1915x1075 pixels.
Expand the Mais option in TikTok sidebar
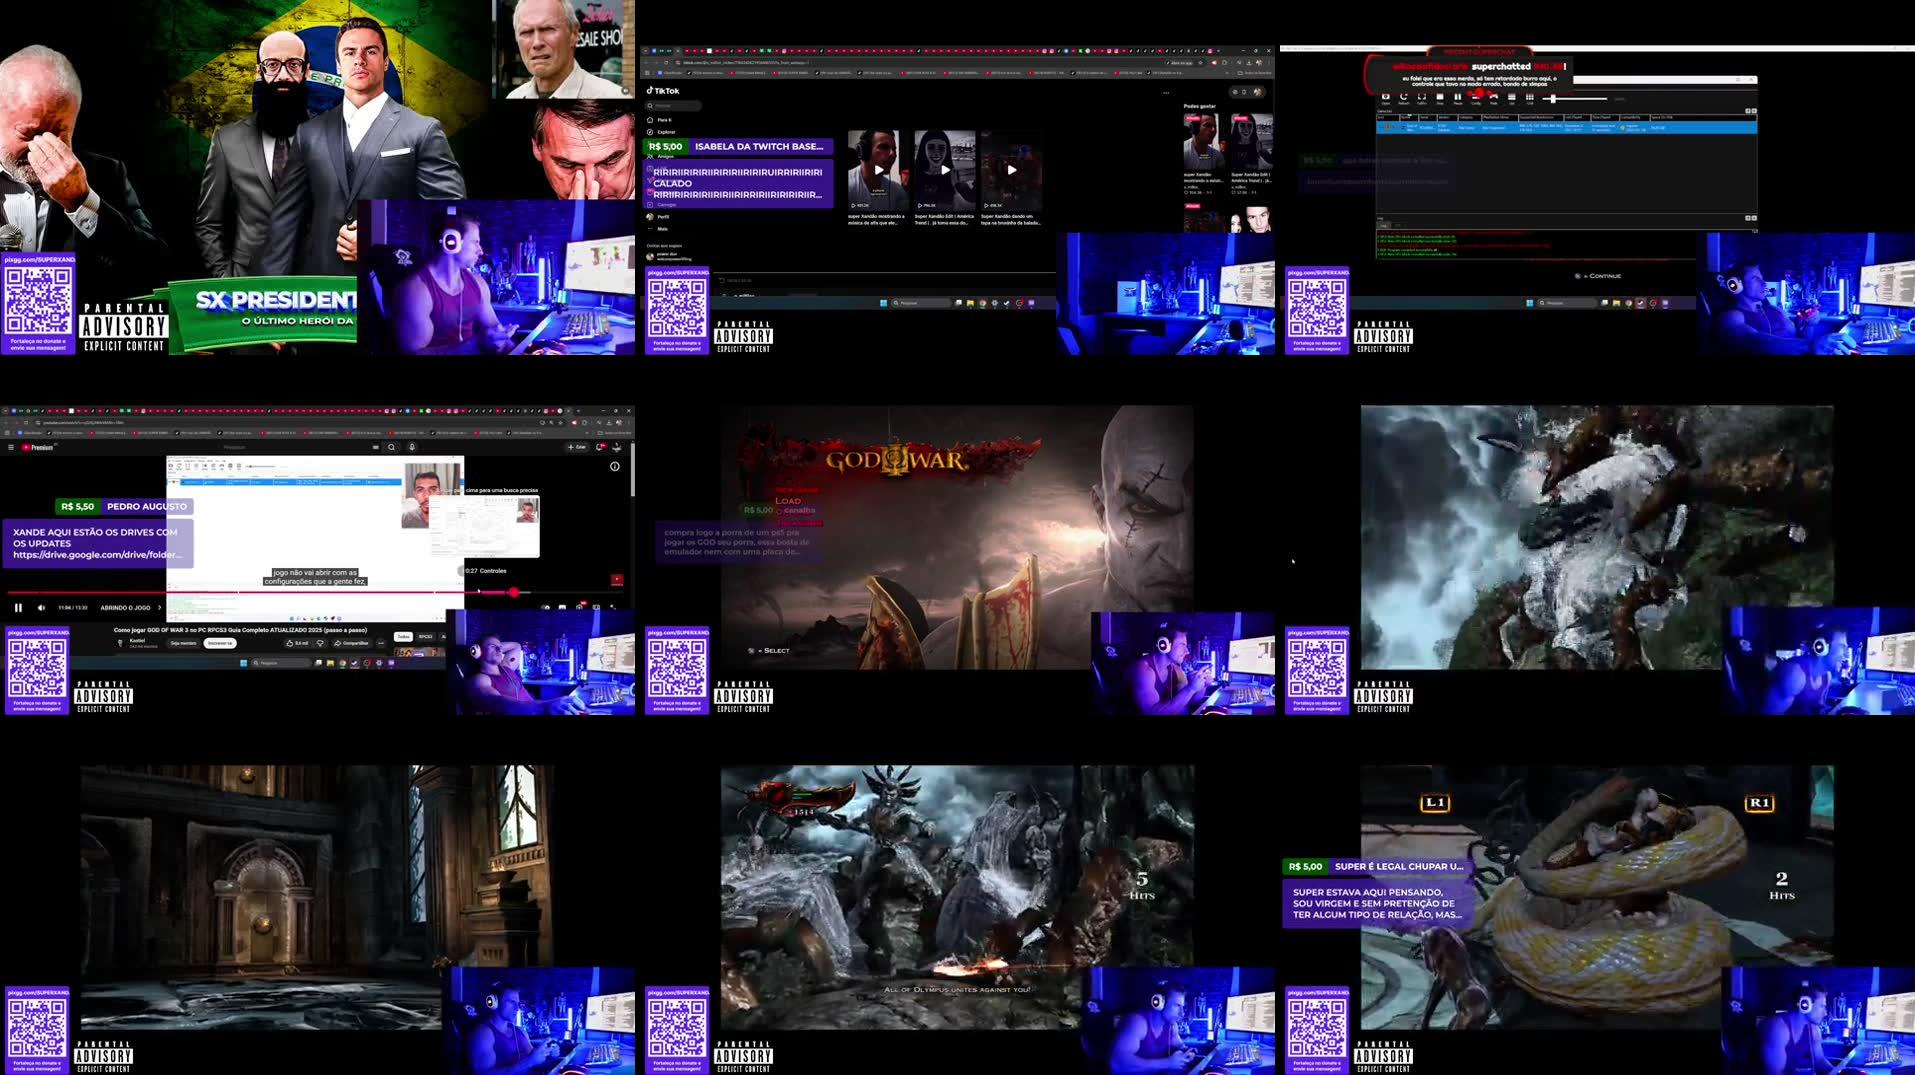pos(663,229)
